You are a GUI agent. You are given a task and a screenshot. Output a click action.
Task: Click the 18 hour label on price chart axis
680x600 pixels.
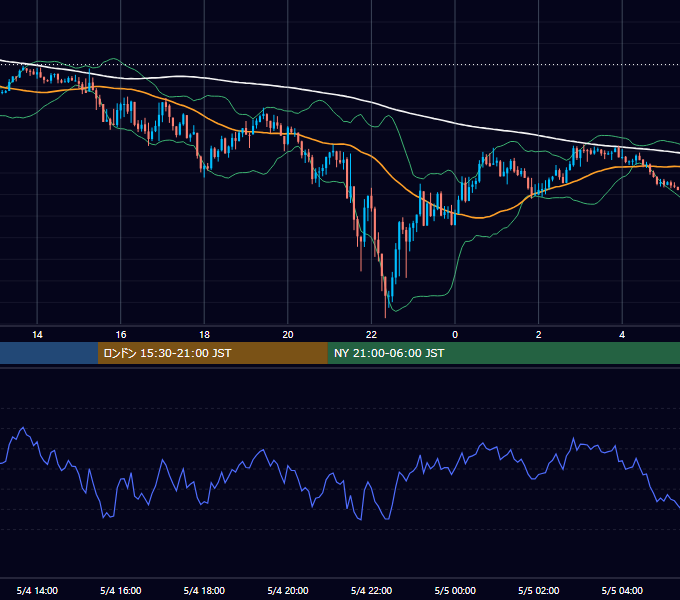pyautogui.click(x=204, y=335)
